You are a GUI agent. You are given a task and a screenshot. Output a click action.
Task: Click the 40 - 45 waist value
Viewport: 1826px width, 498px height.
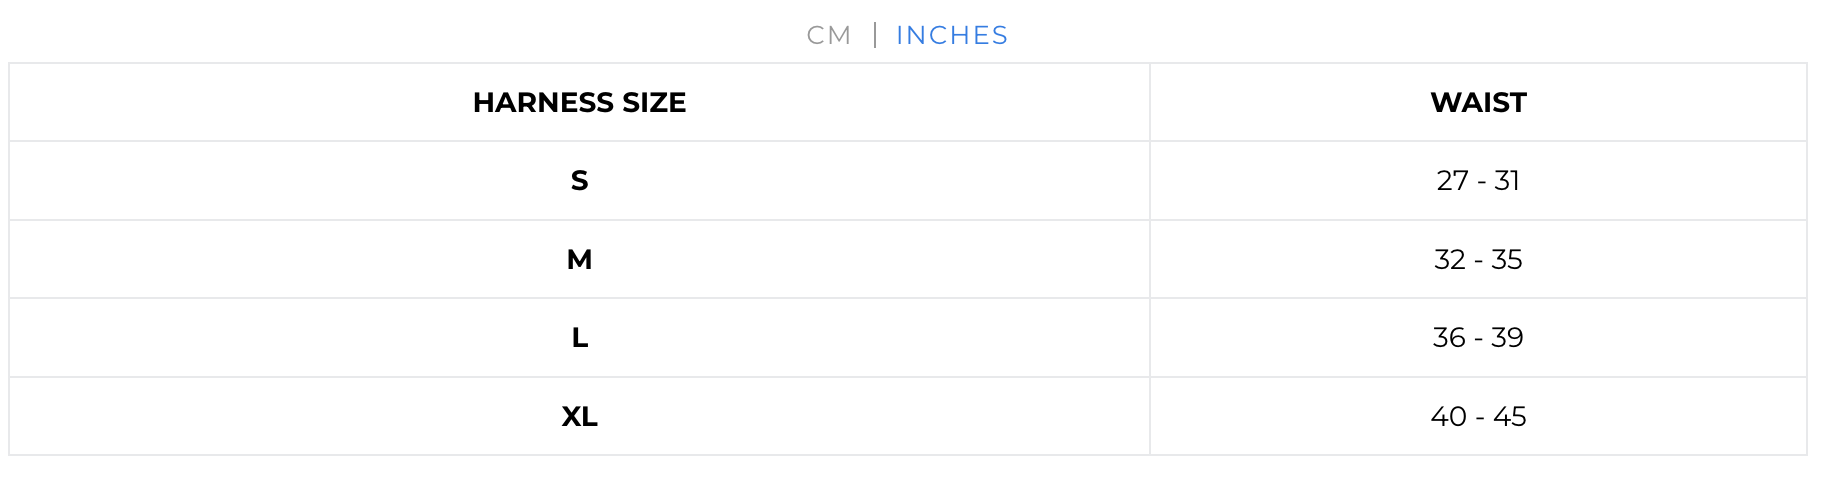(1478, 416)
